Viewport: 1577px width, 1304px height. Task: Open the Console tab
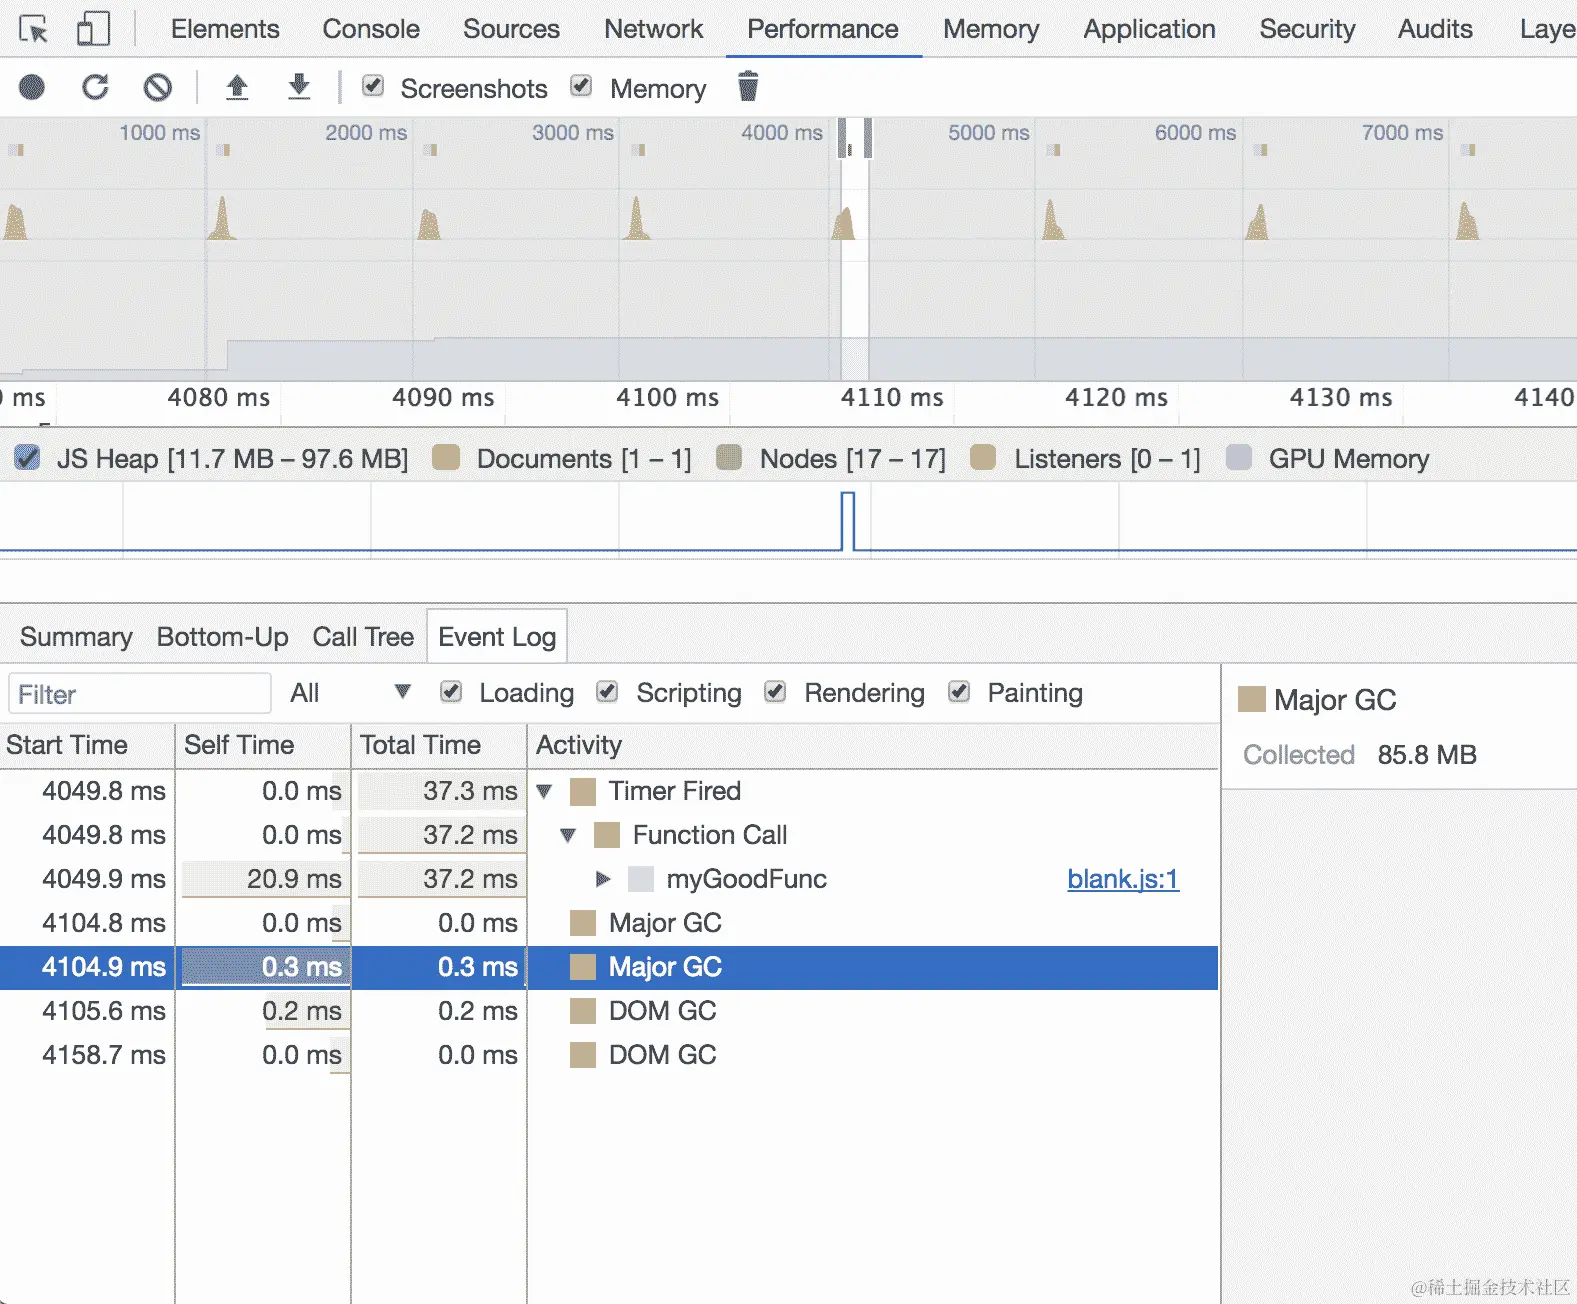[x=371, y=29]
